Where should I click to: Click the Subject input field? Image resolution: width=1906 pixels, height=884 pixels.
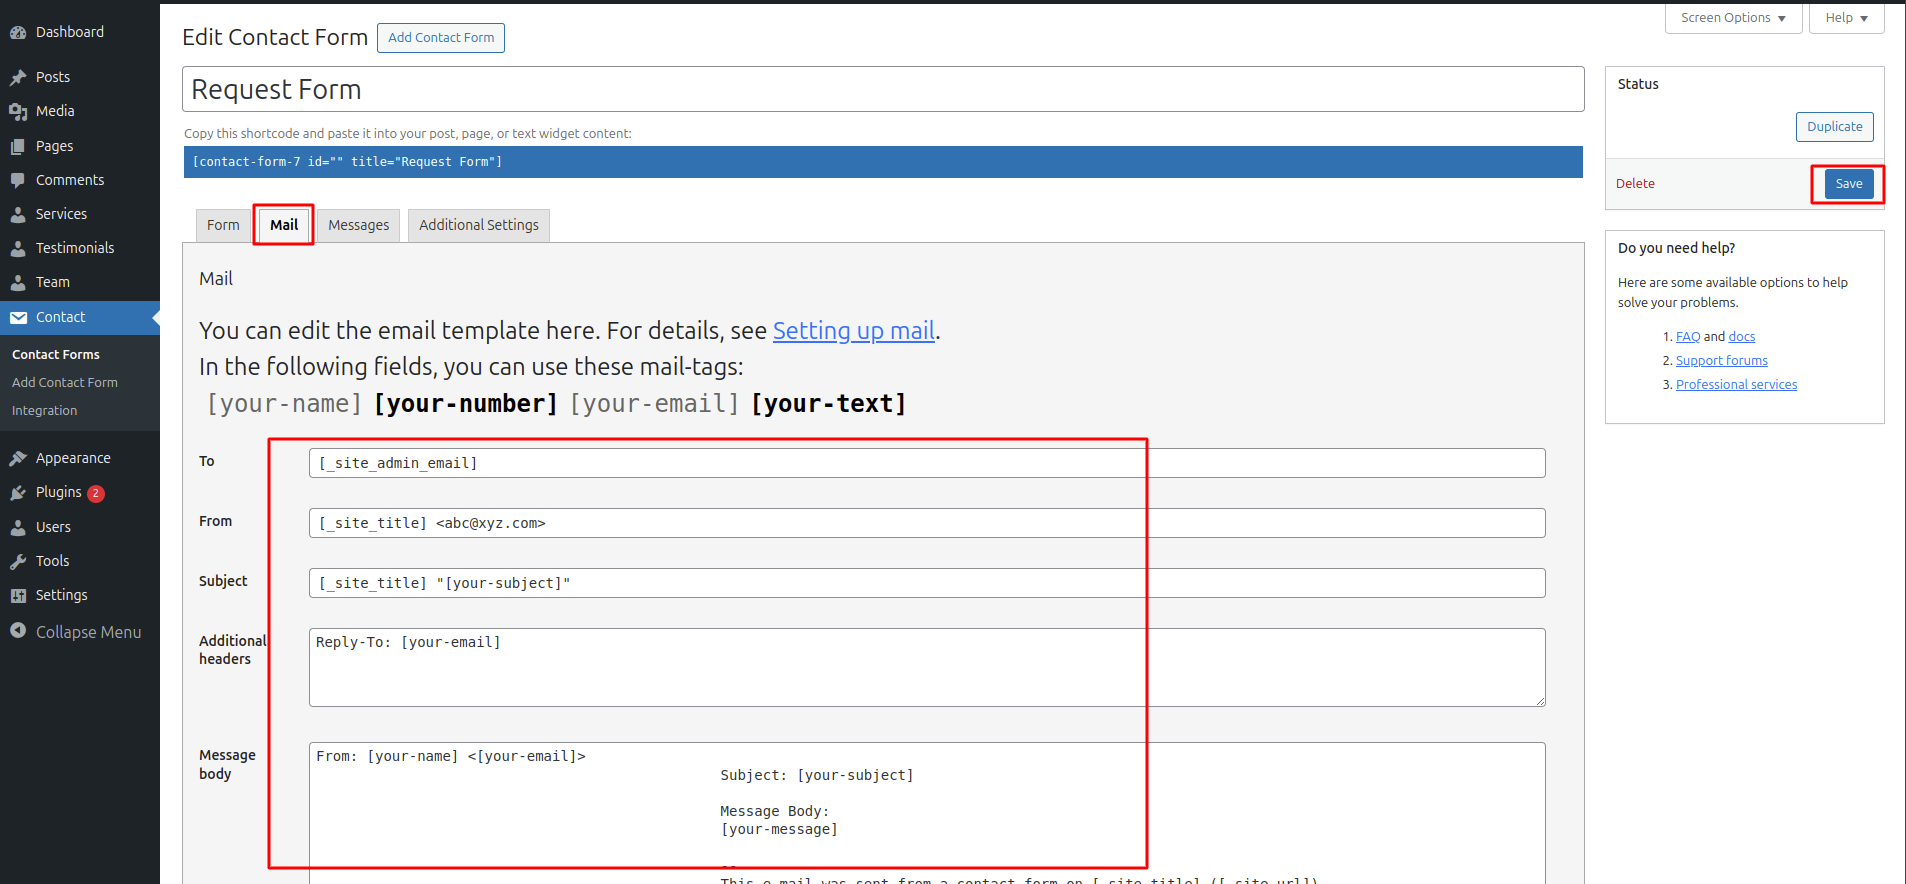point(927,583)
